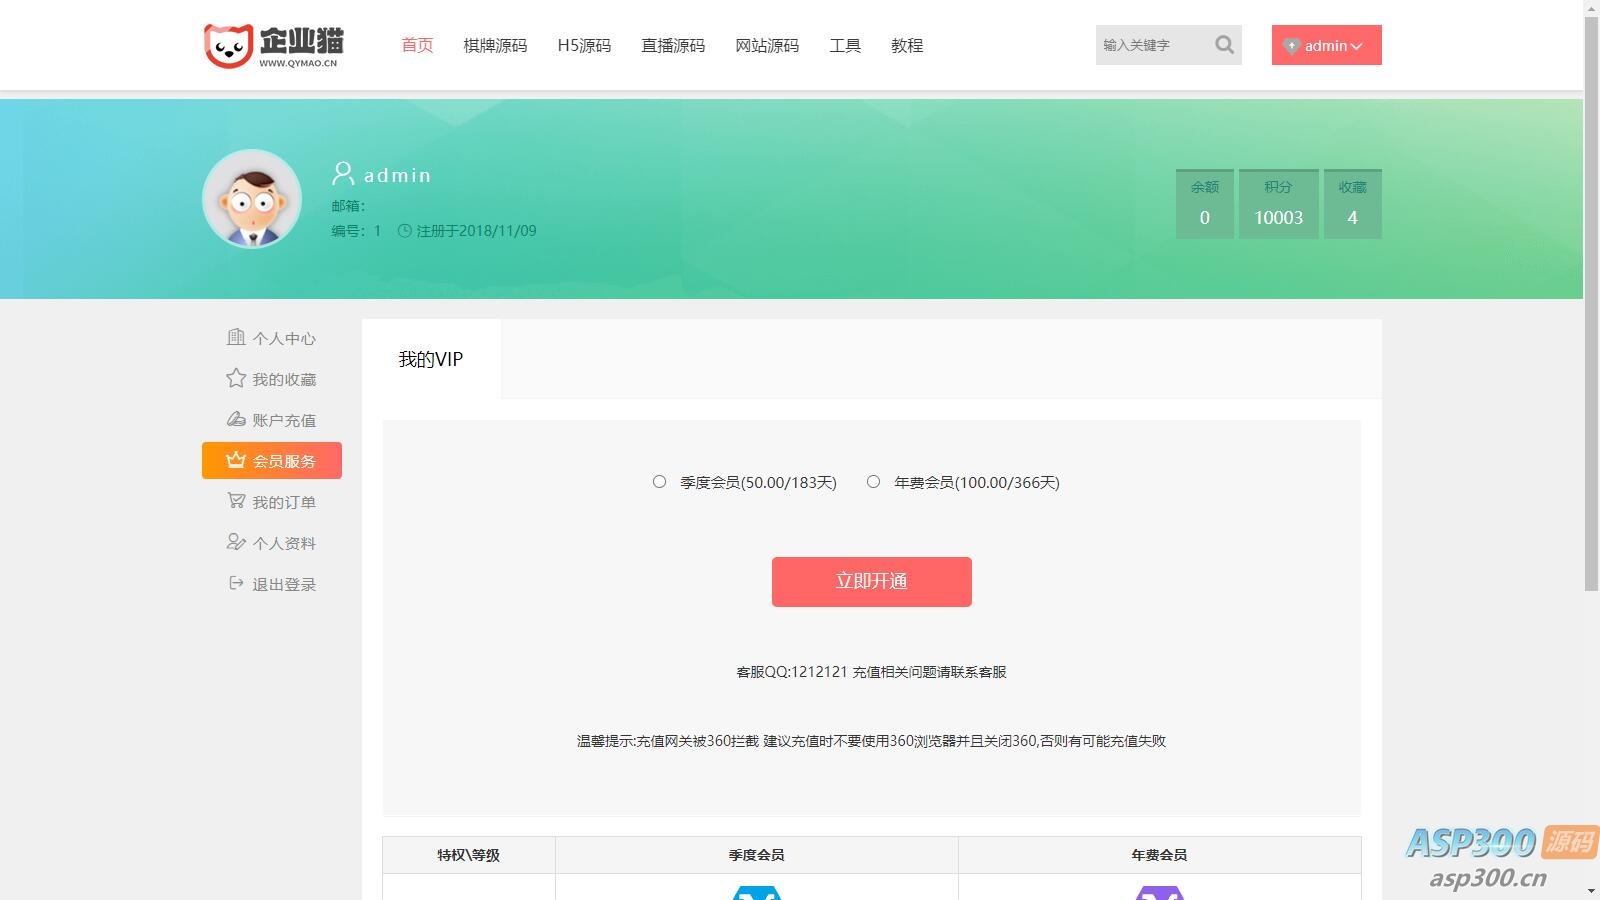Click the crown icon for 会员服务
This screenshot has height=900, width=1600.
tap(236, 460)
